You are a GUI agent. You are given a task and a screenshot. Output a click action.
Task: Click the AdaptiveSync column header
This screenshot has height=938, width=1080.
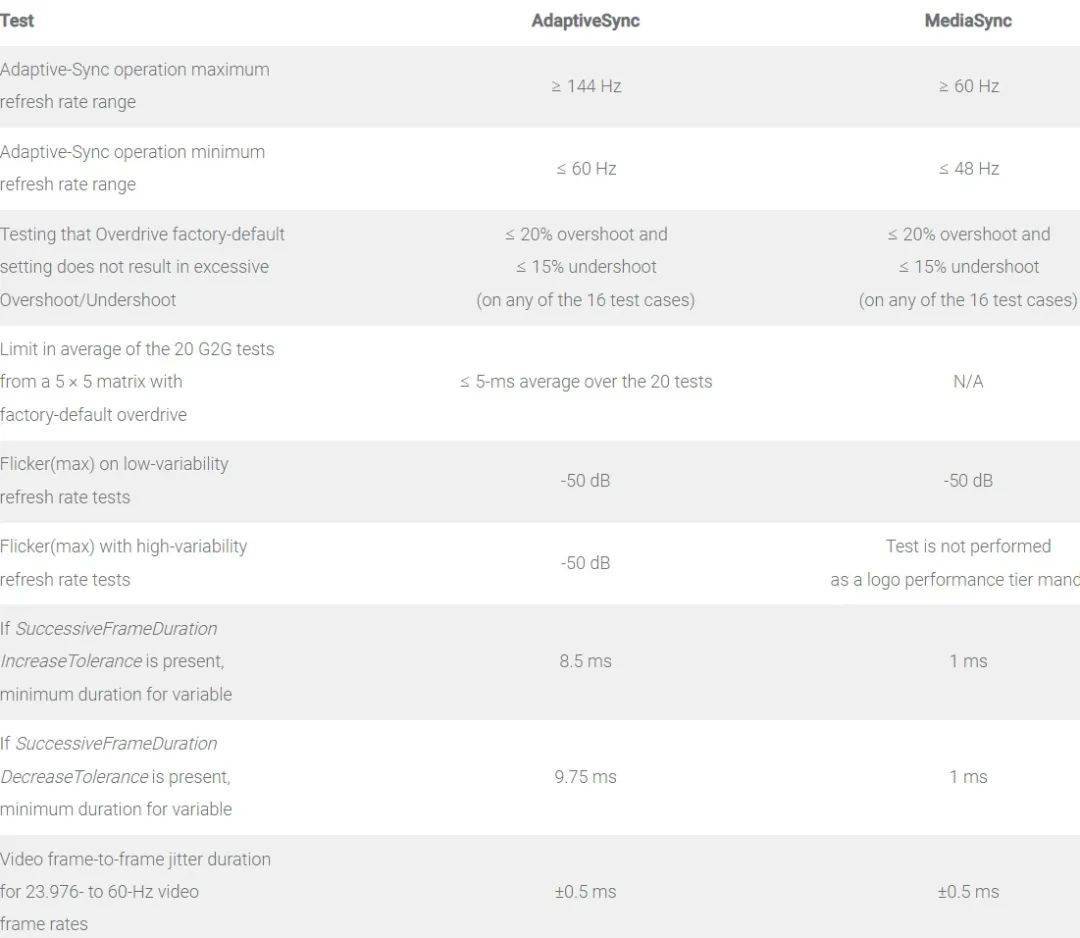click(585, 20)
